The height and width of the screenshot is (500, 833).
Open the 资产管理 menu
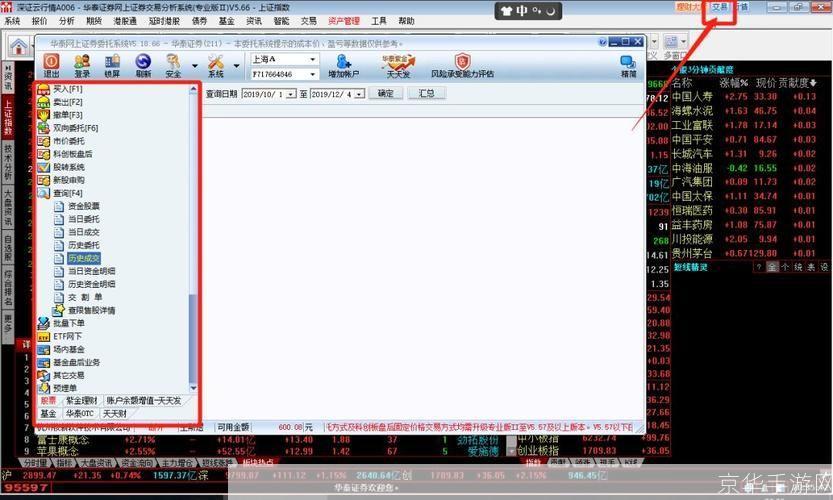coord(344,21)
